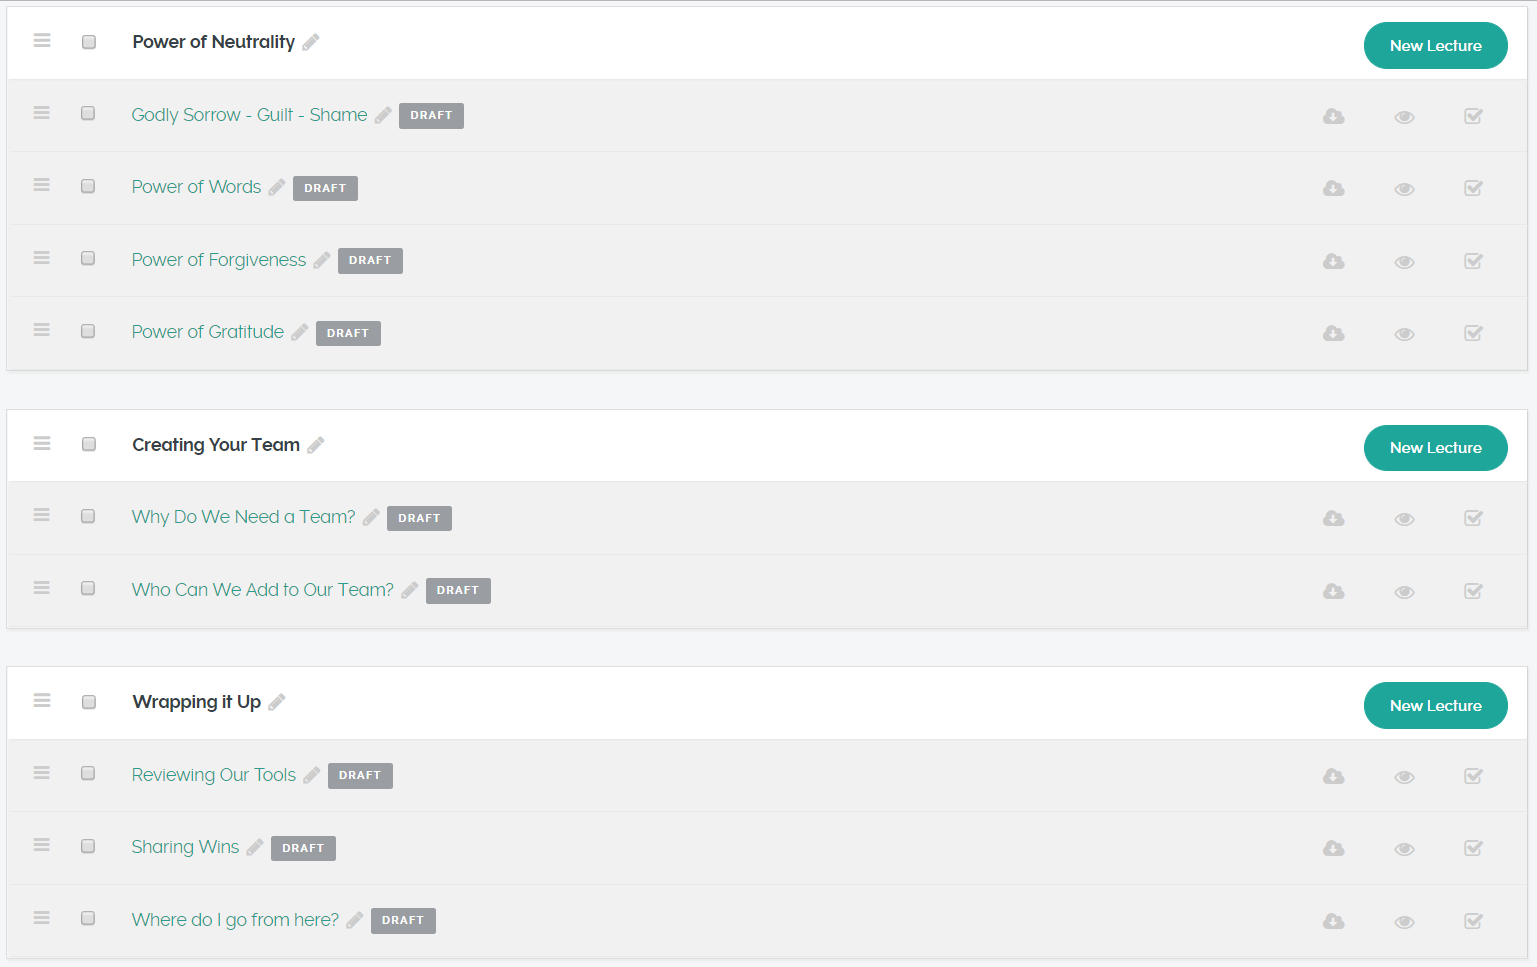Click the drag handle of Wrapping it Up section
This screenshot has height=967, width=1537.
[x=42, y=701]
